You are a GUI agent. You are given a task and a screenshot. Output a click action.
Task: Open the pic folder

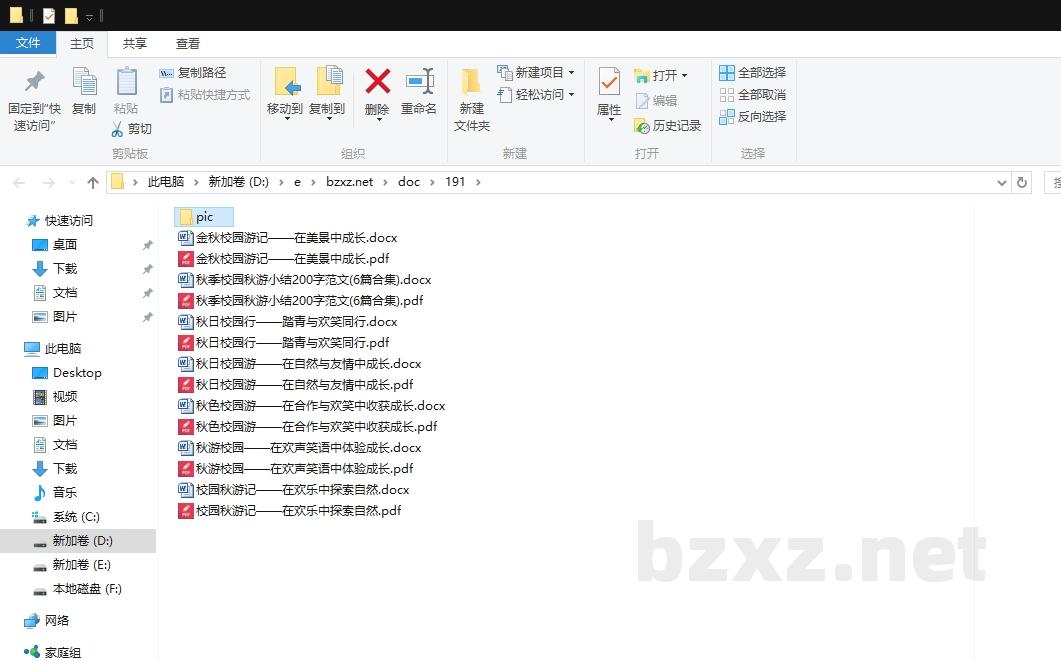[x=204, y=217]
